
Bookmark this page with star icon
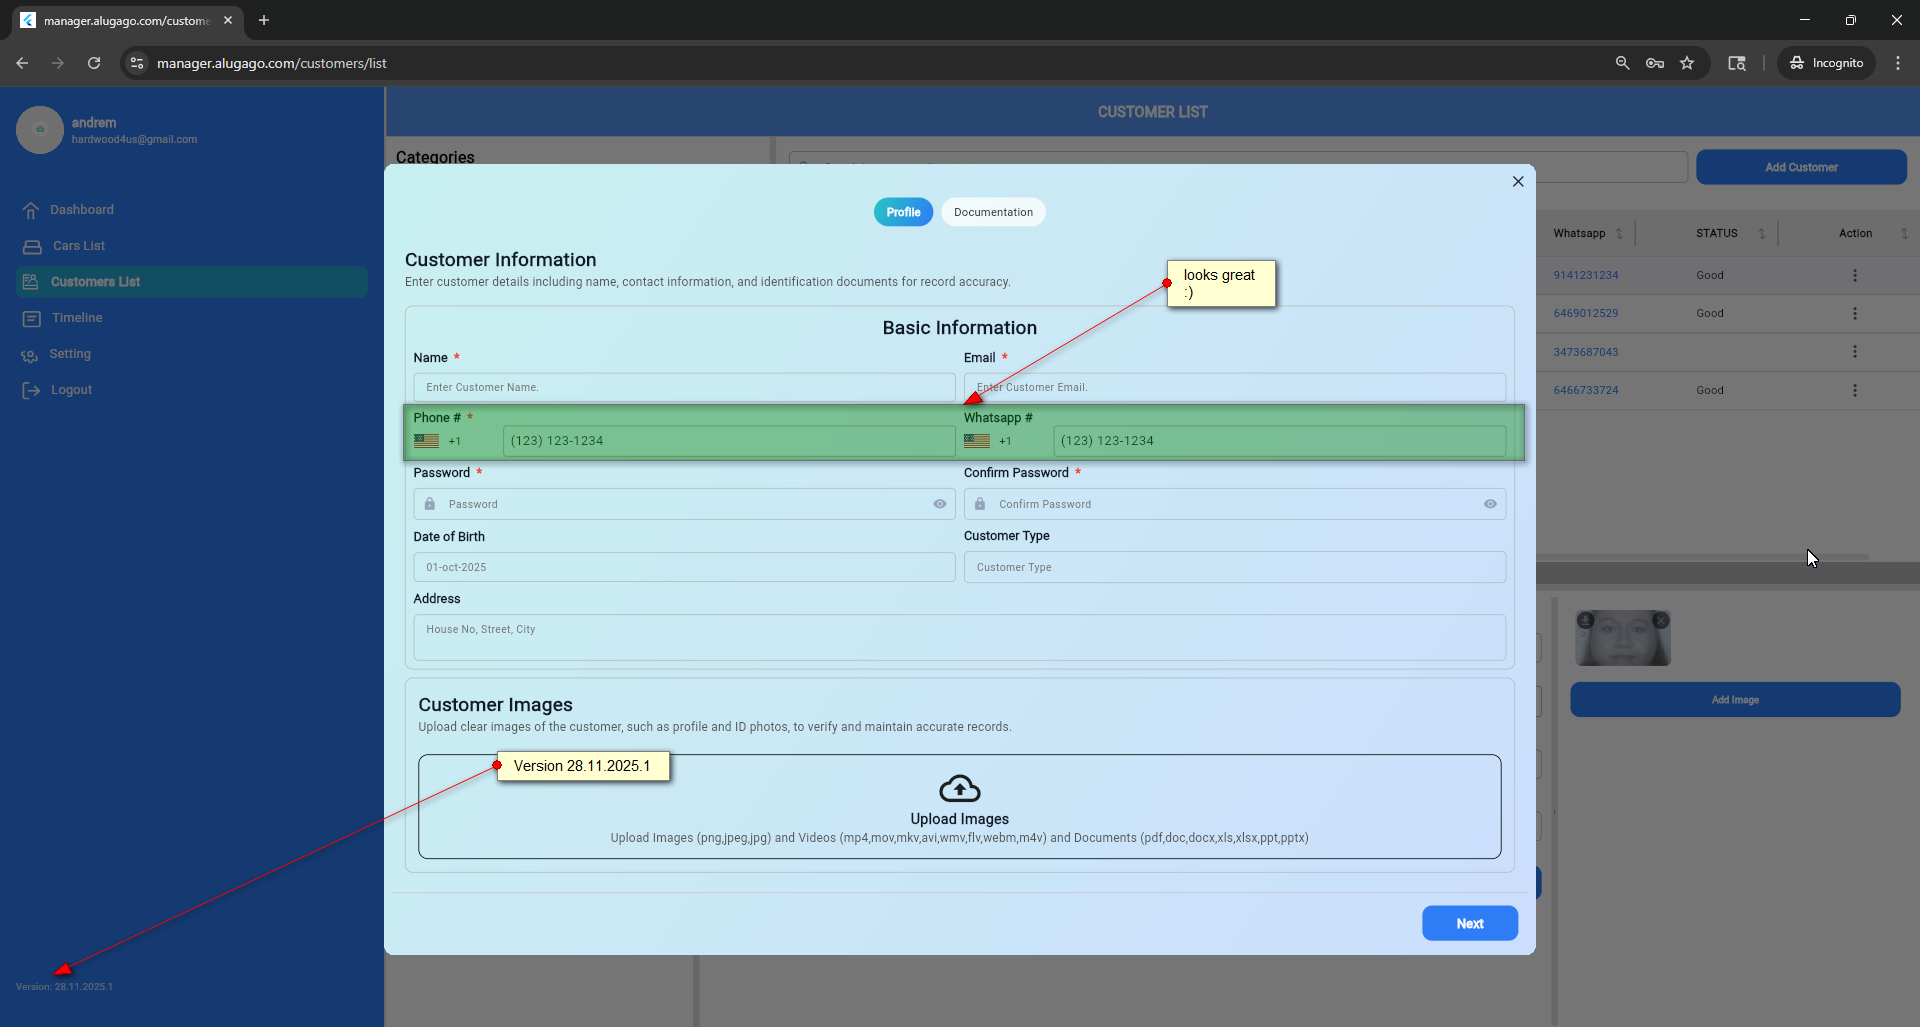1687,63
